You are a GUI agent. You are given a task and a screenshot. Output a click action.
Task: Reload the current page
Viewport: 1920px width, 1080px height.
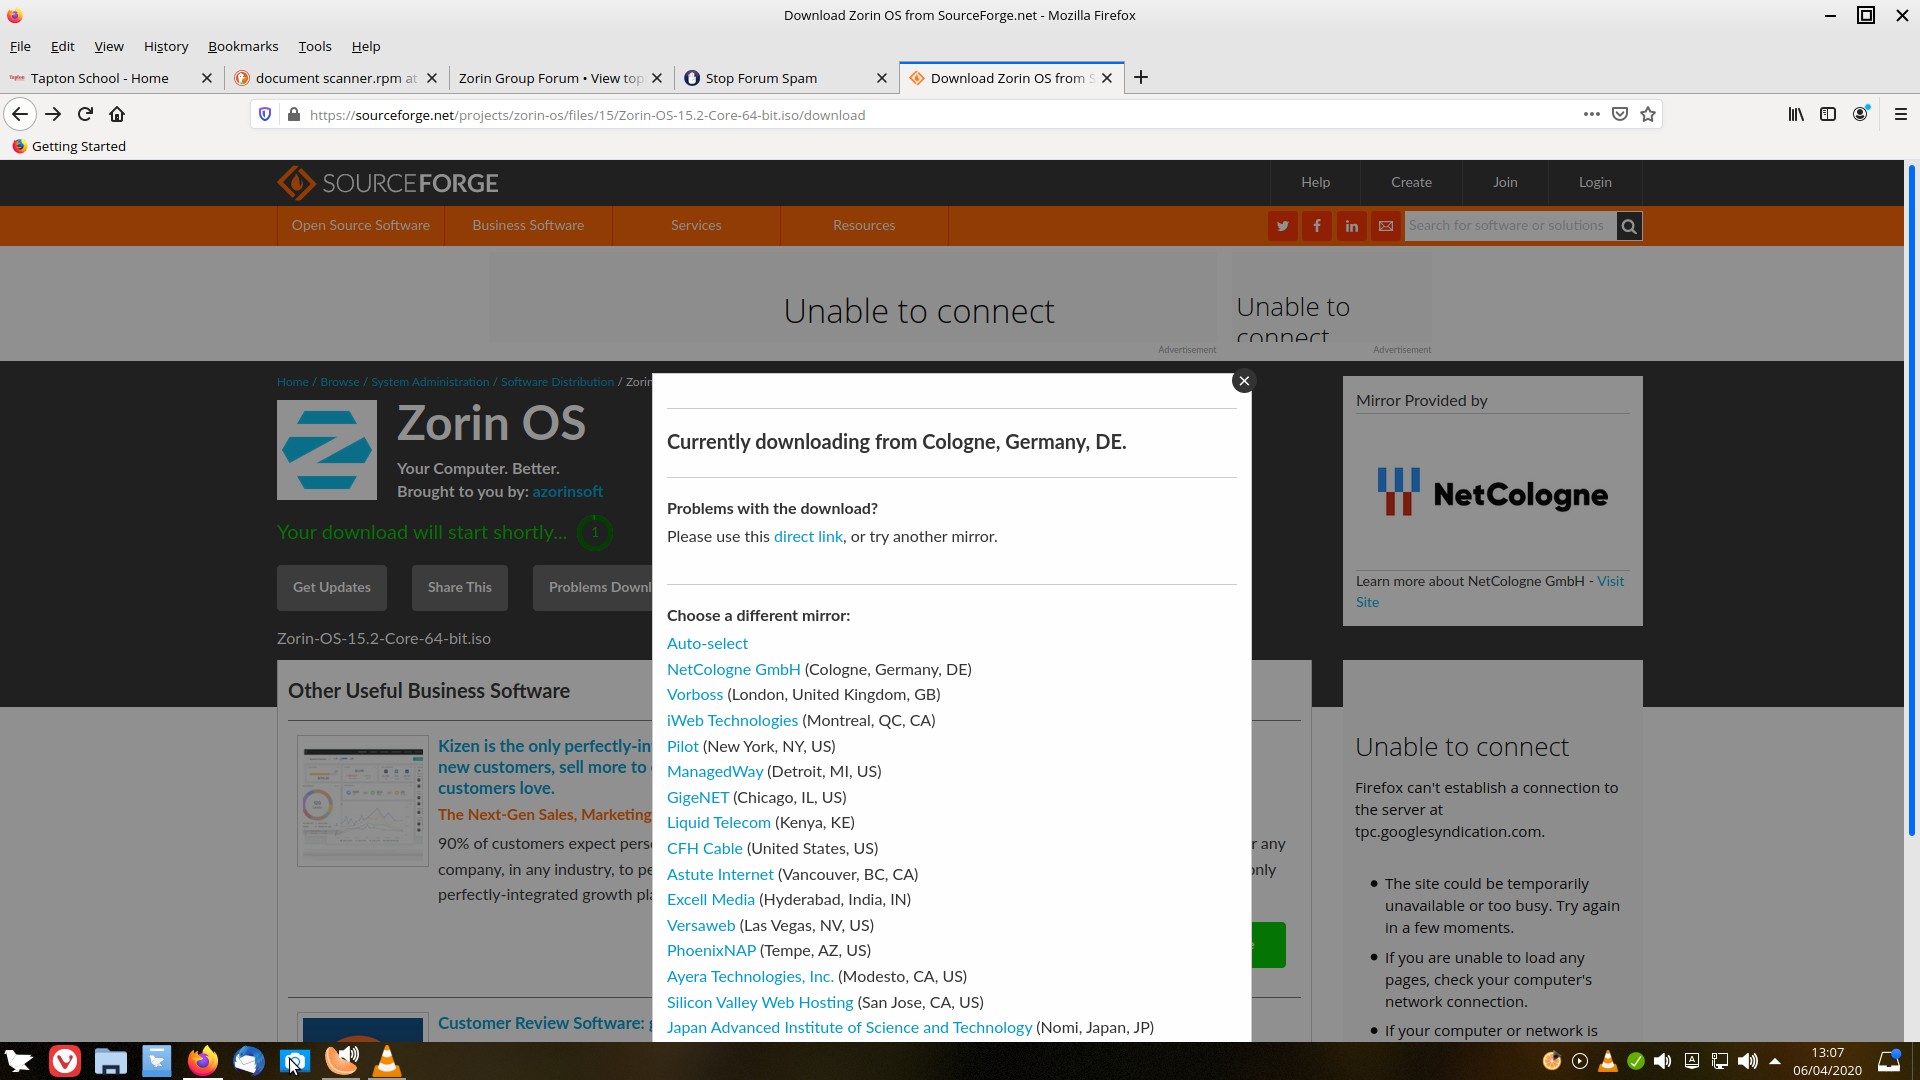click(x=85, y=114)
